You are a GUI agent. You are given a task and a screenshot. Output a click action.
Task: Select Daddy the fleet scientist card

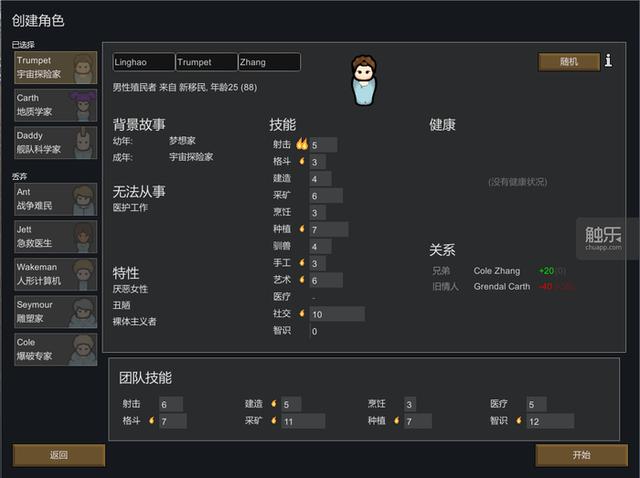click(x=56, y=143)
